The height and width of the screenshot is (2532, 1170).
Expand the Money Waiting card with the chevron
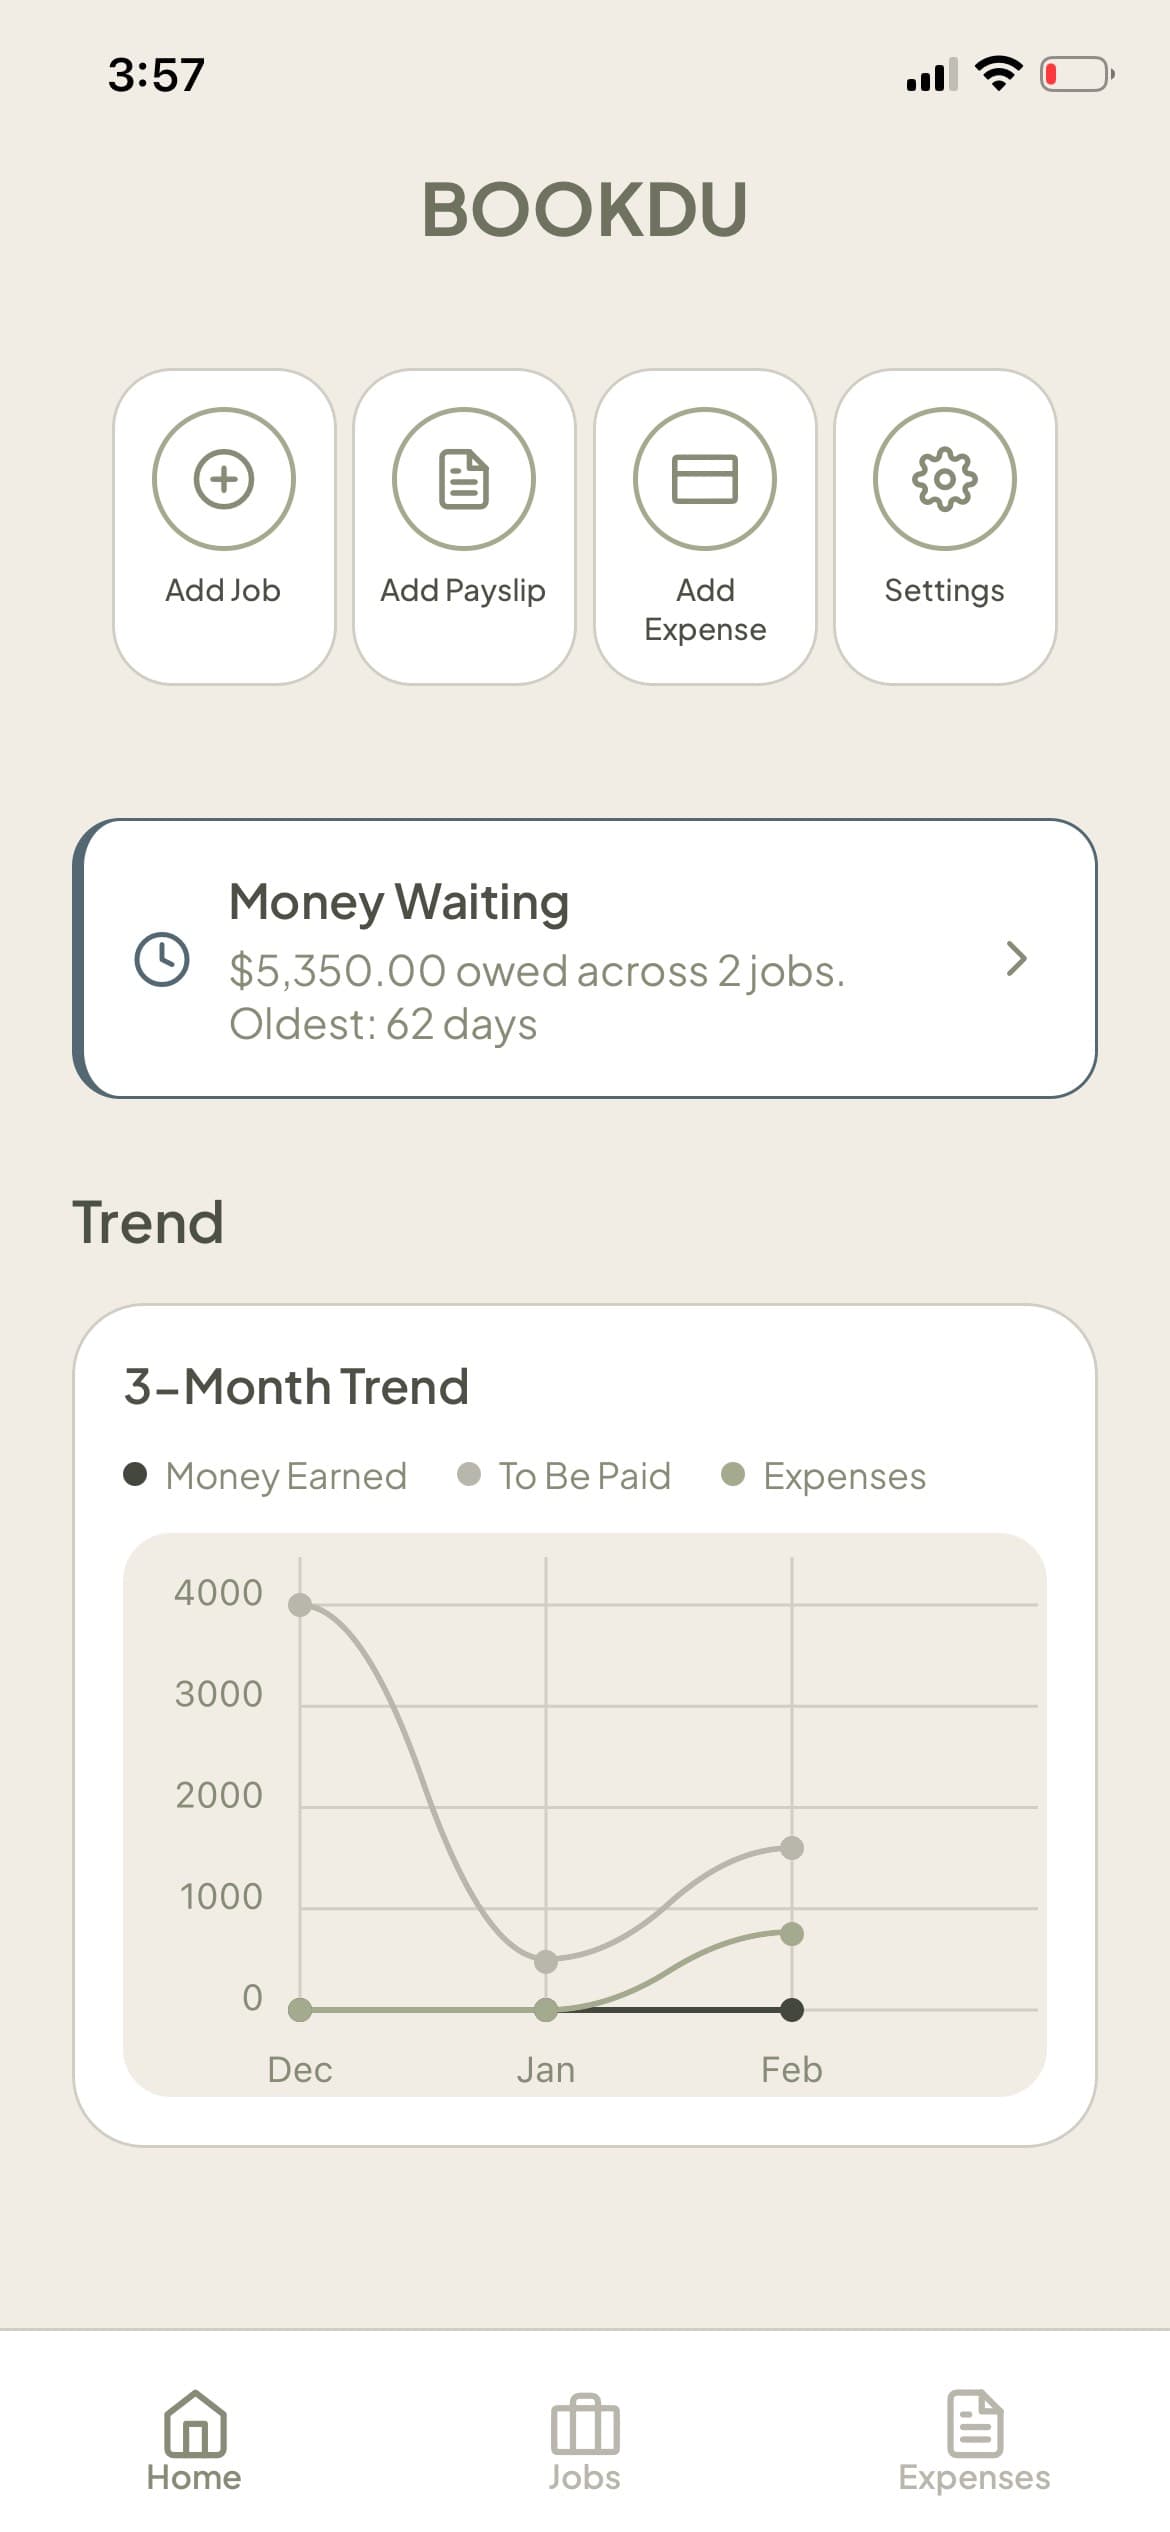tap(1017, 960)
